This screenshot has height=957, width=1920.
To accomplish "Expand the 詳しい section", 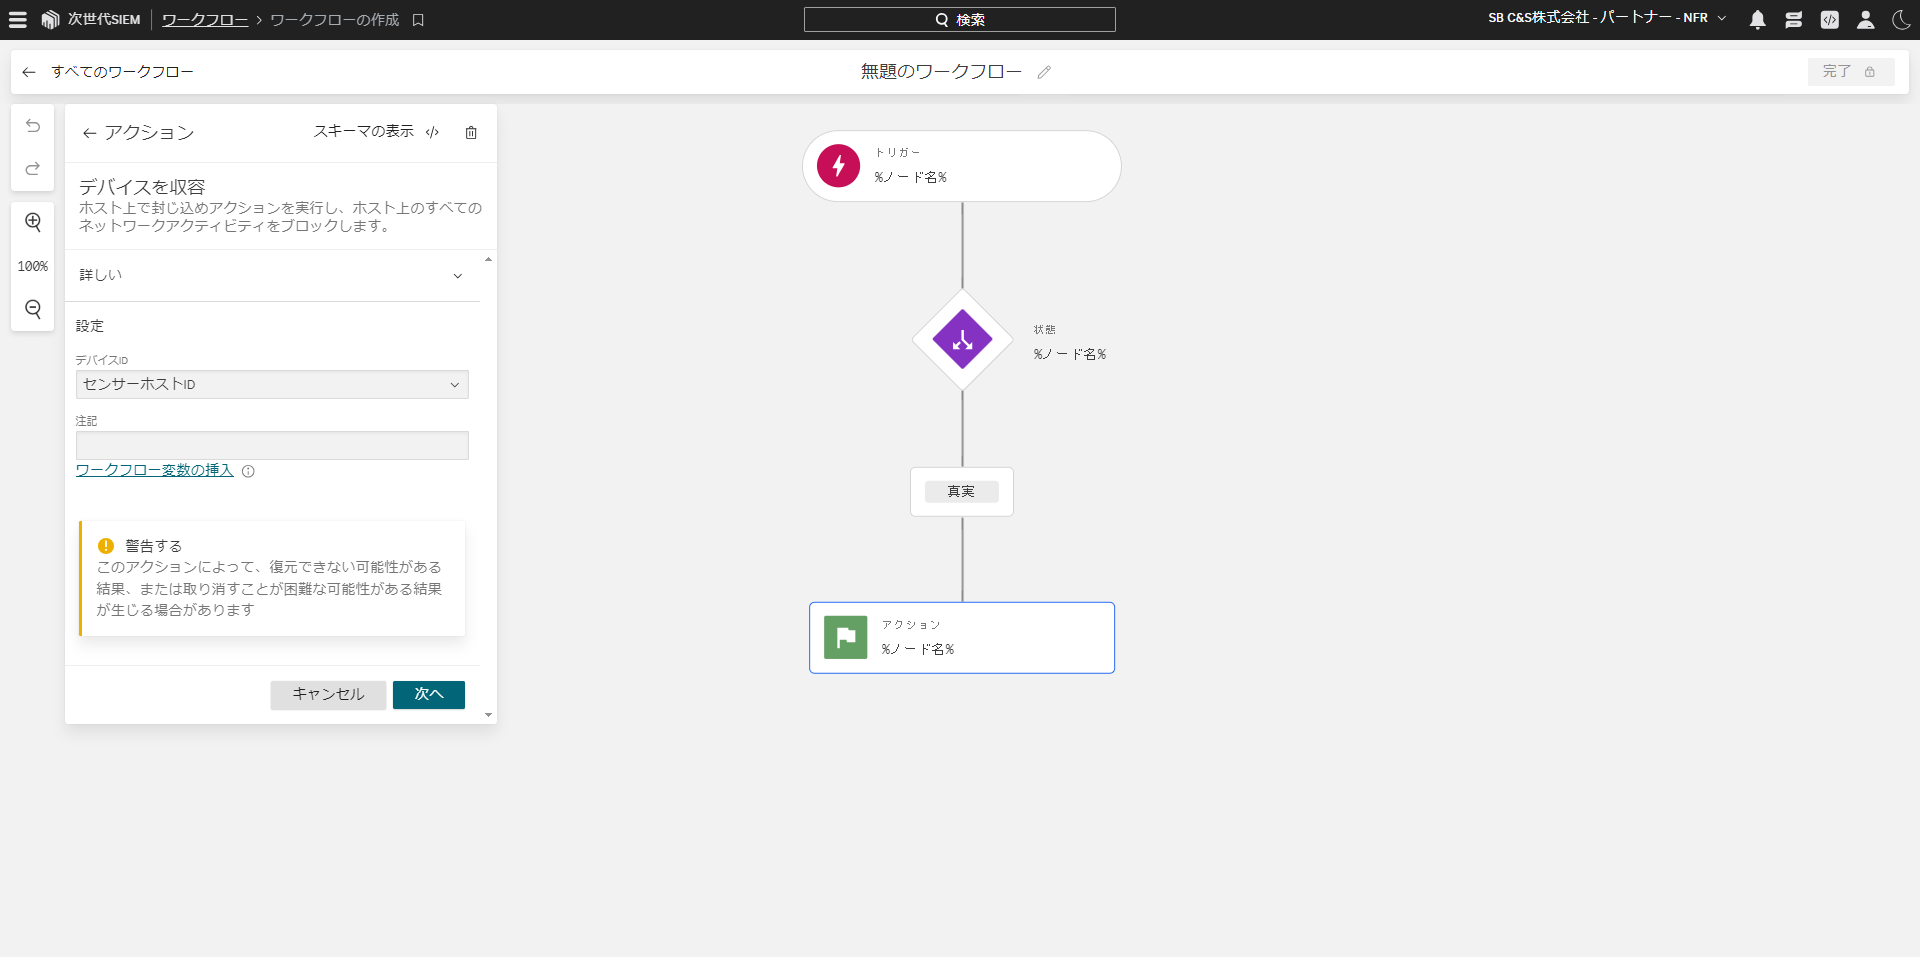I will (272, 275).
